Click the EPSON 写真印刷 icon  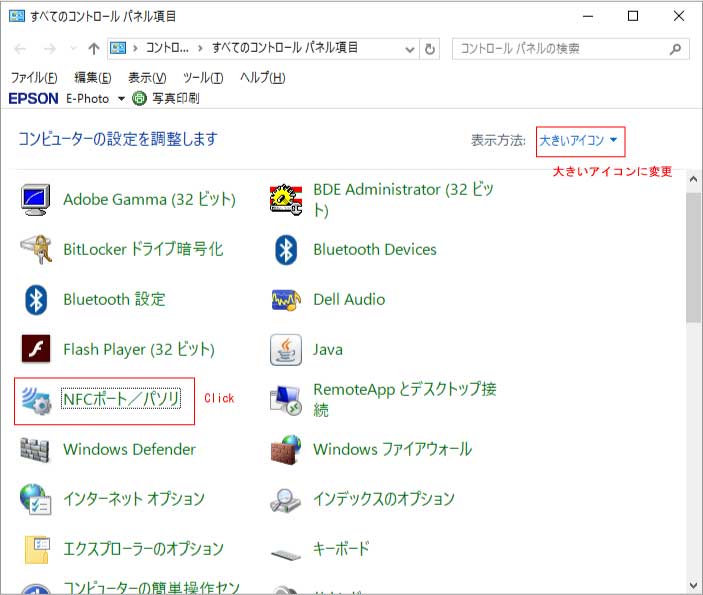point(139,98)
